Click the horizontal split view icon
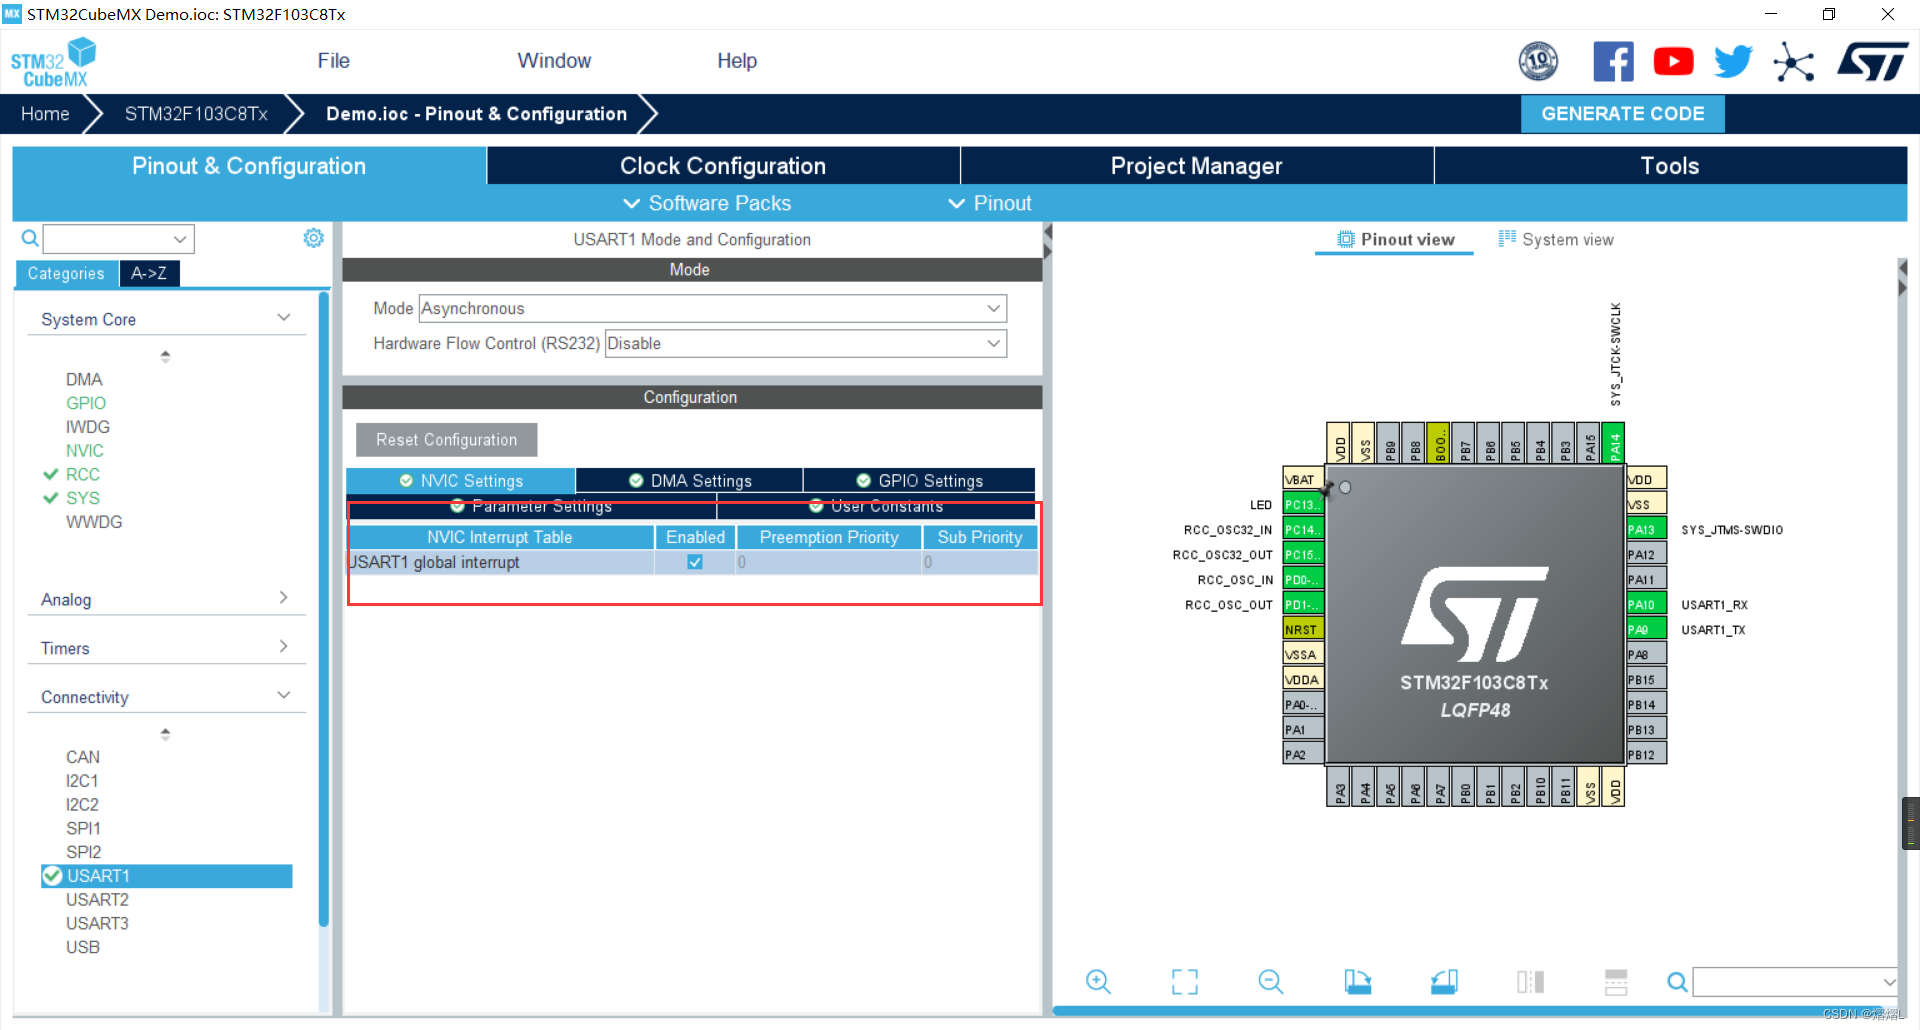Viewport: 1920px width, 1030px height. pos(1616,982)
